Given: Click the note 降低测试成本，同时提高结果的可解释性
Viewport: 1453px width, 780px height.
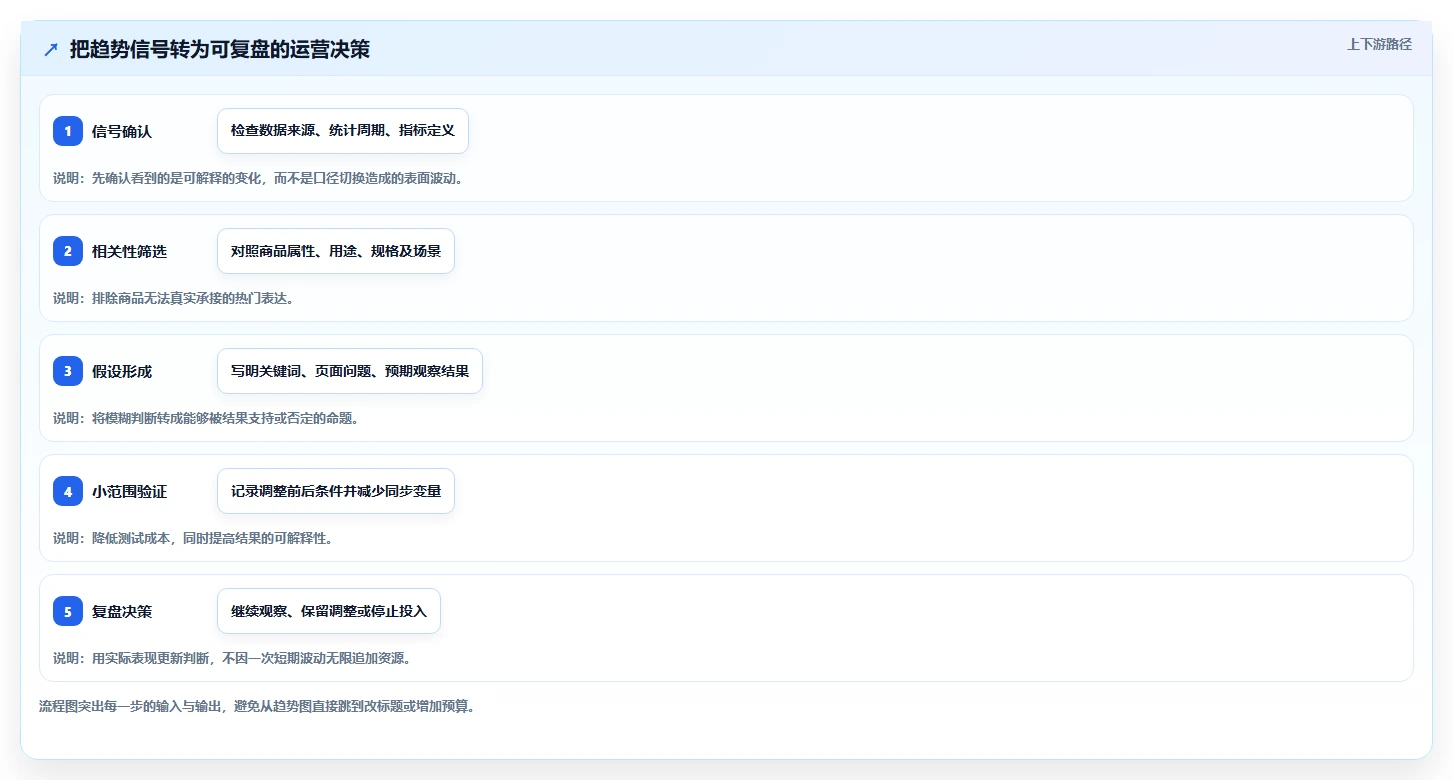Looking at the screenshot, I should [x=193, y=538].
